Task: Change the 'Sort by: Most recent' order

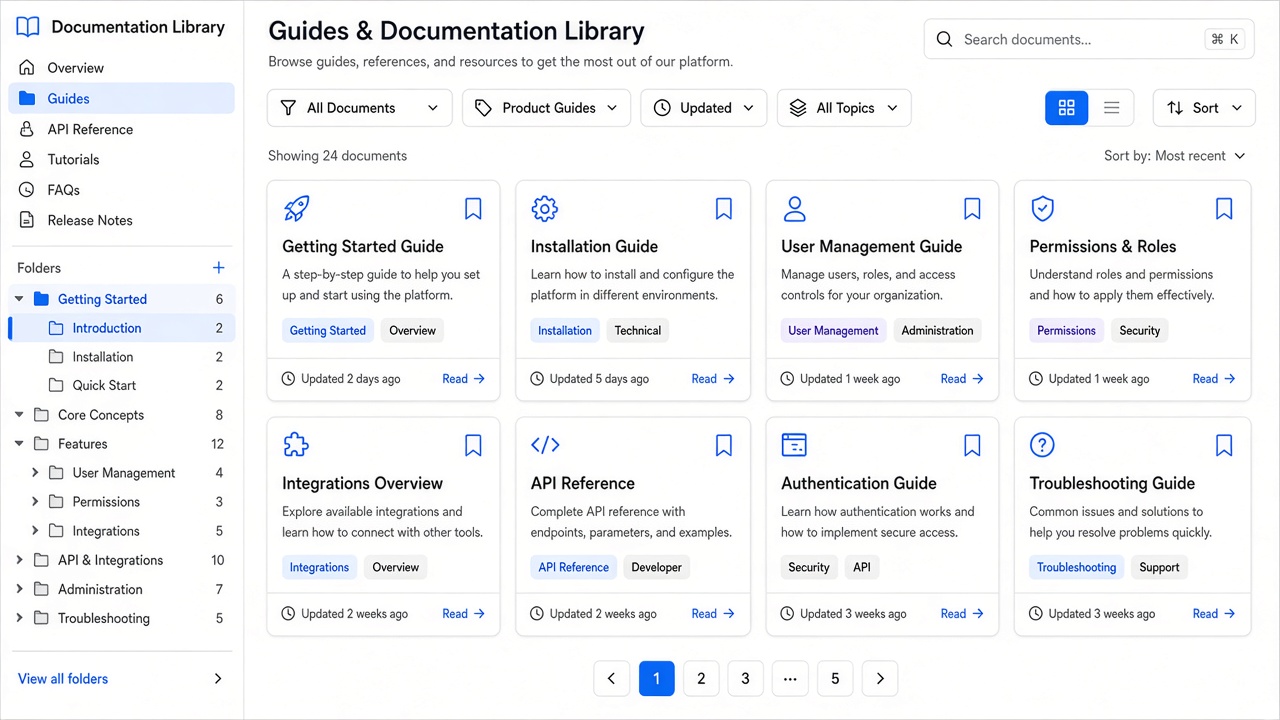Action: (1175, 156)
